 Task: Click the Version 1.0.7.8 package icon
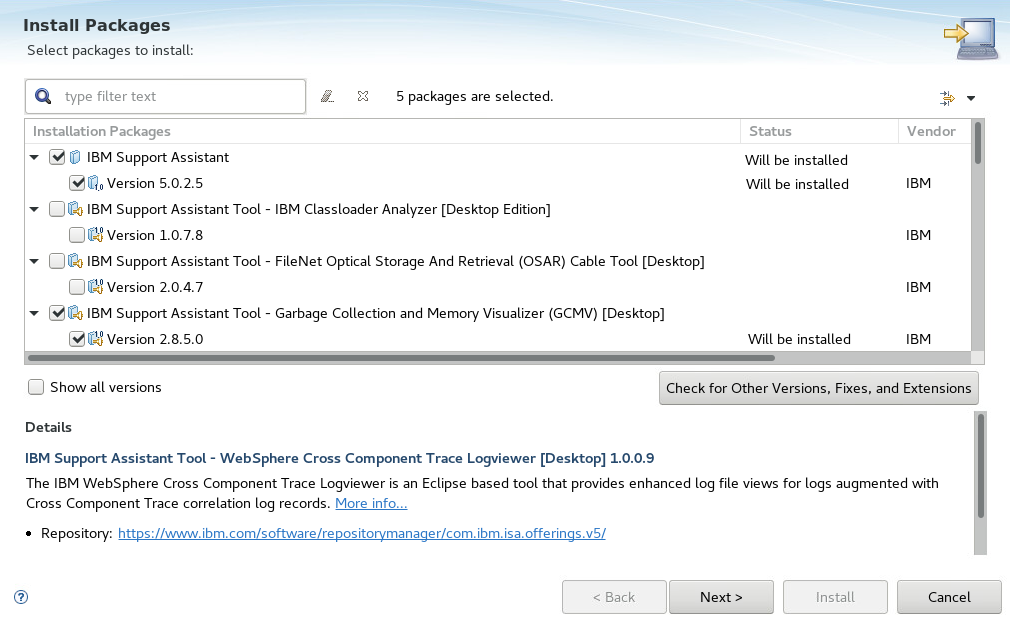coord(95,235)
